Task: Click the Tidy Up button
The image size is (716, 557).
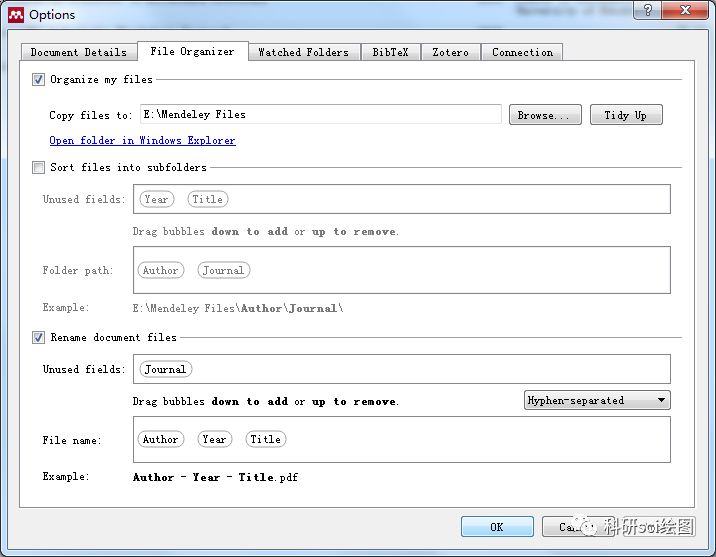Action: coord(626,115)
